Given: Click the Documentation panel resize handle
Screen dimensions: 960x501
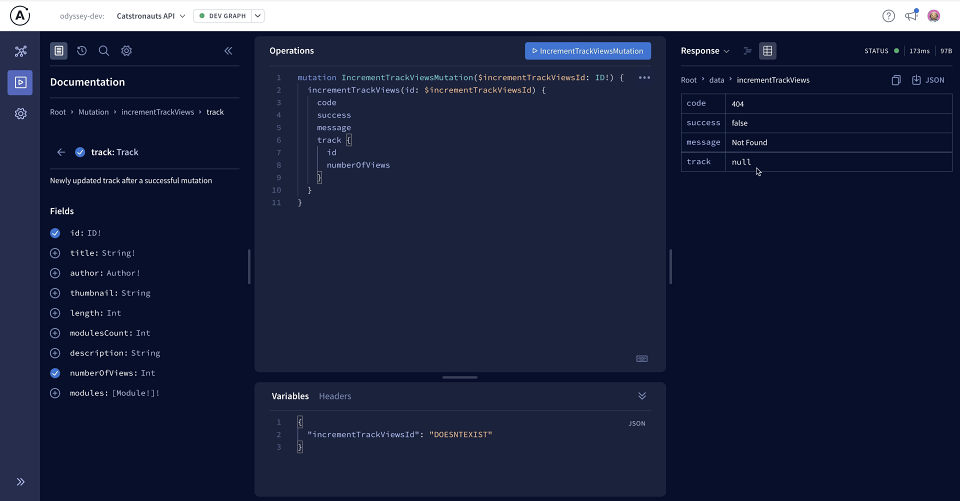Looking at the screenshot, I should pos(249,266).
